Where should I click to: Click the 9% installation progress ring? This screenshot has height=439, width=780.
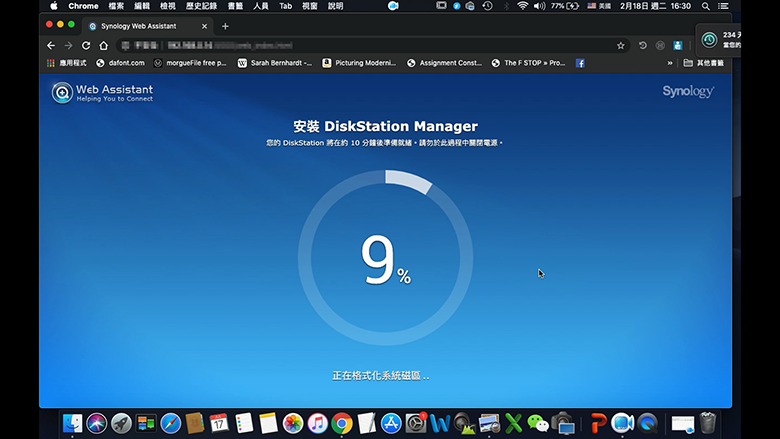point(386,258)
